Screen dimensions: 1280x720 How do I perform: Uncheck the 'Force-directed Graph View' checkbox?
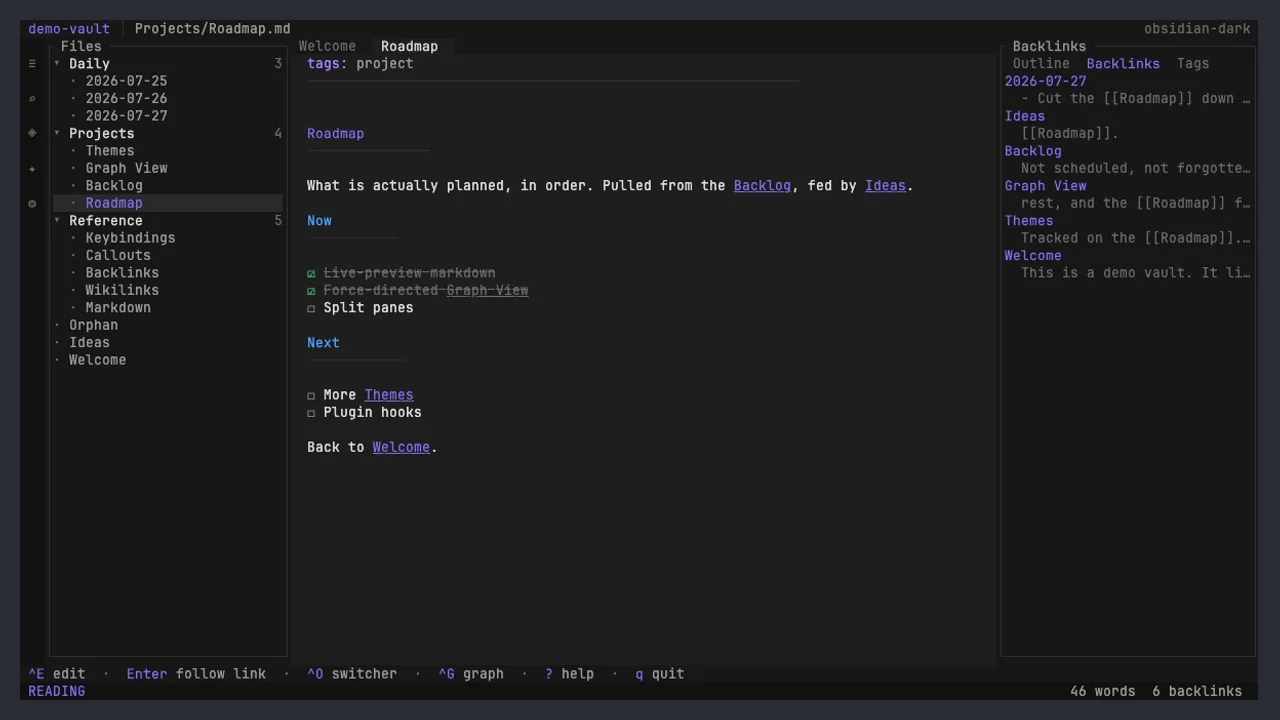(311, 291)
